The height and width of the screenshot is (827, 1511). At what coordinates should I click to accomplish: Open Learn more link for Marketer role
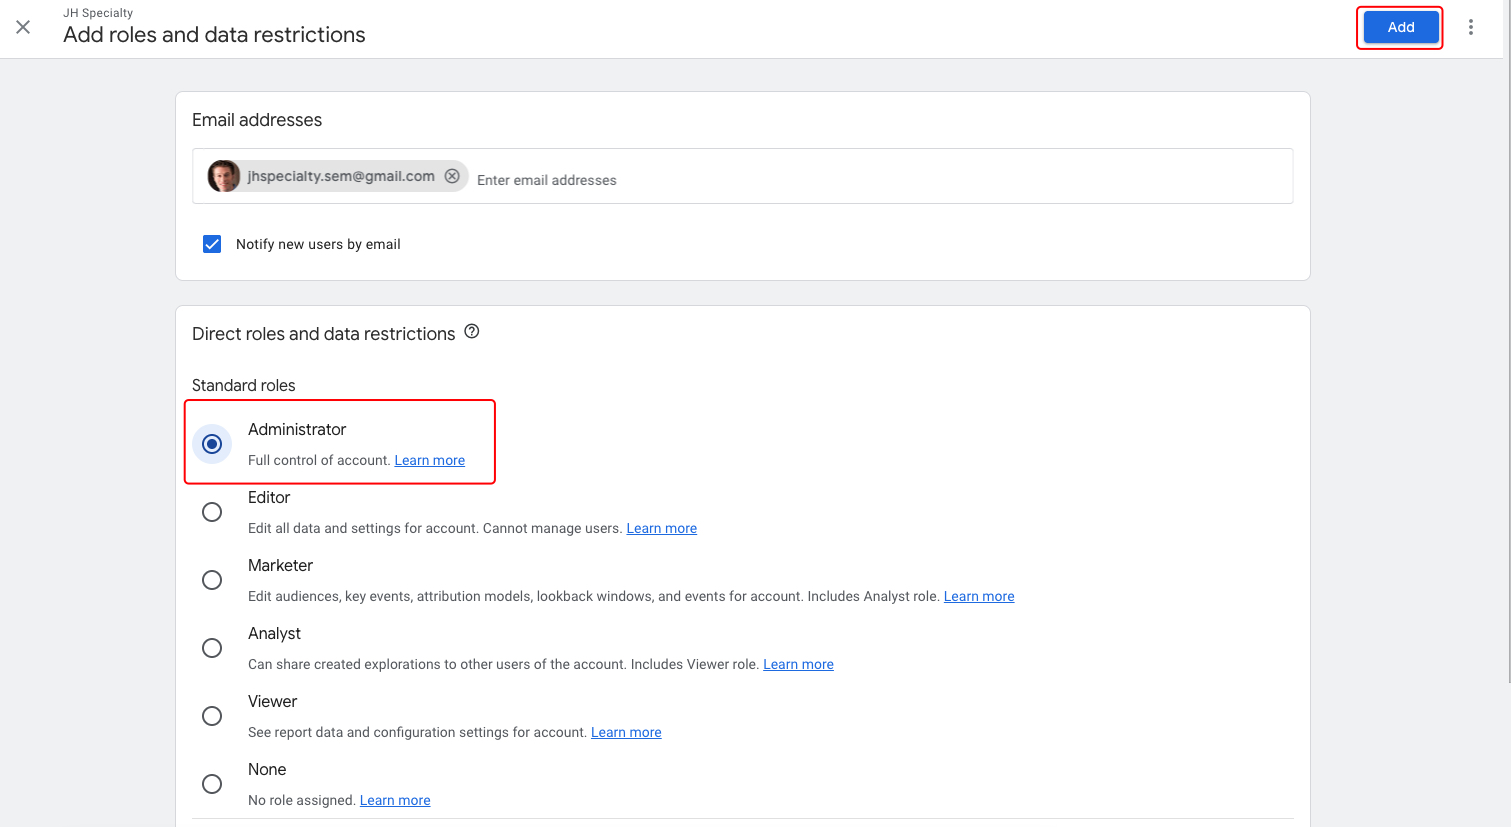pyautogui.click(x=979, y=596)
